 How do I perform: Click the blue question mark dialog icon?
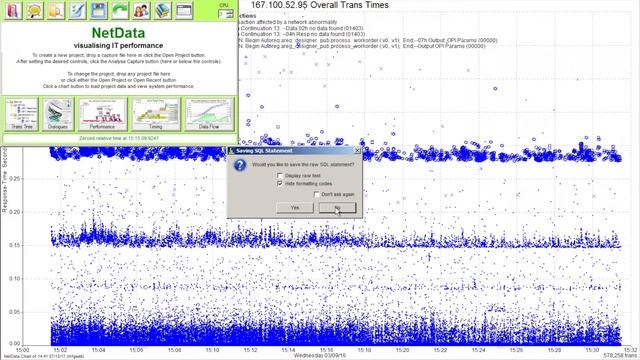tap(240, 165)
